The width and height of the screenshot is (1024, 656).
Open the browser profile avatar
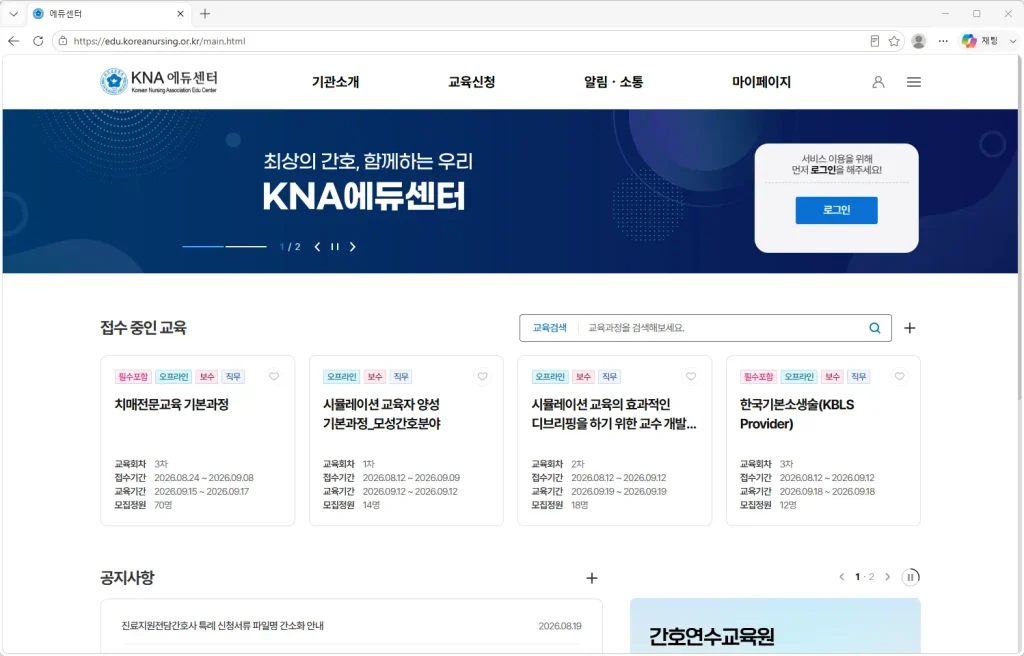click(918, 41)
